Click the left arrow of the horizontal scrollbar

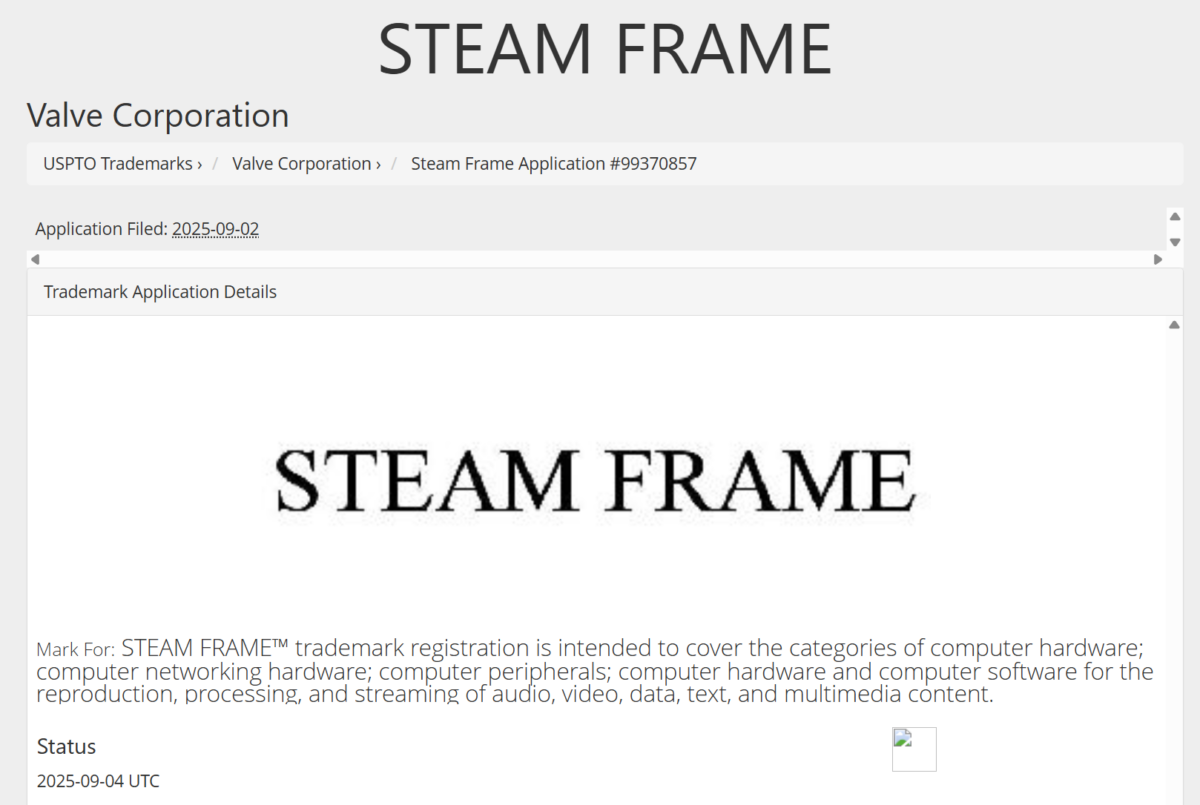click(x=34, y=259)
